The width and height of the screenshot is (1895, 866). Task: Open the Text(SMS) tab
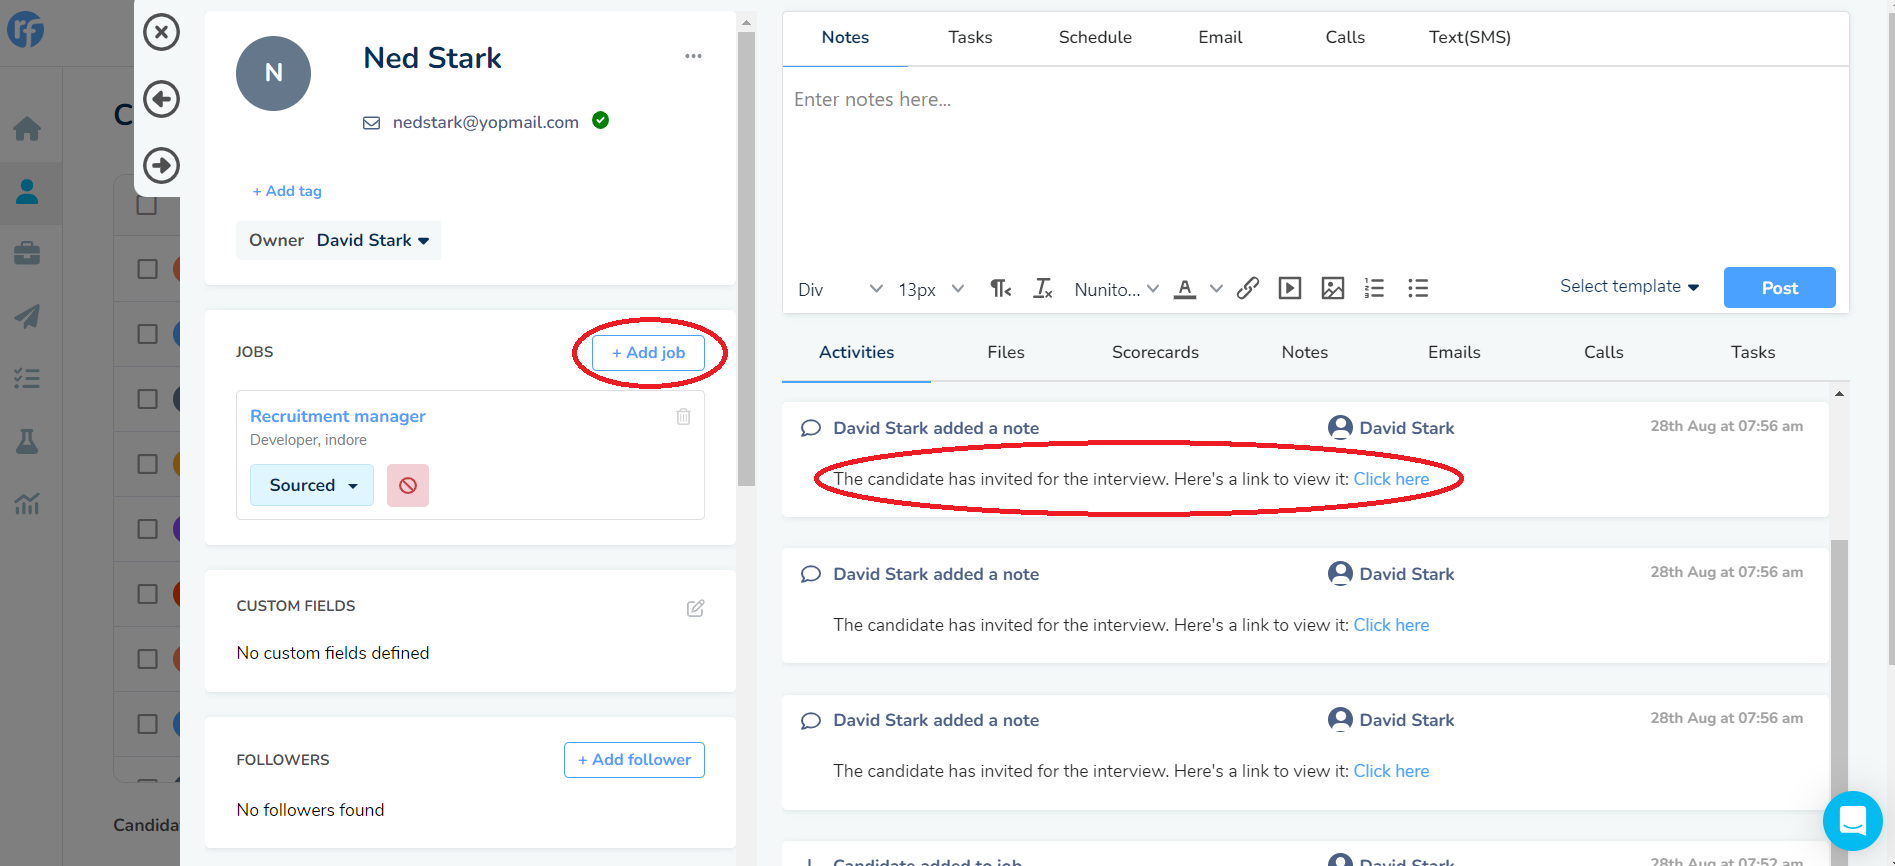click(1470, 37)
